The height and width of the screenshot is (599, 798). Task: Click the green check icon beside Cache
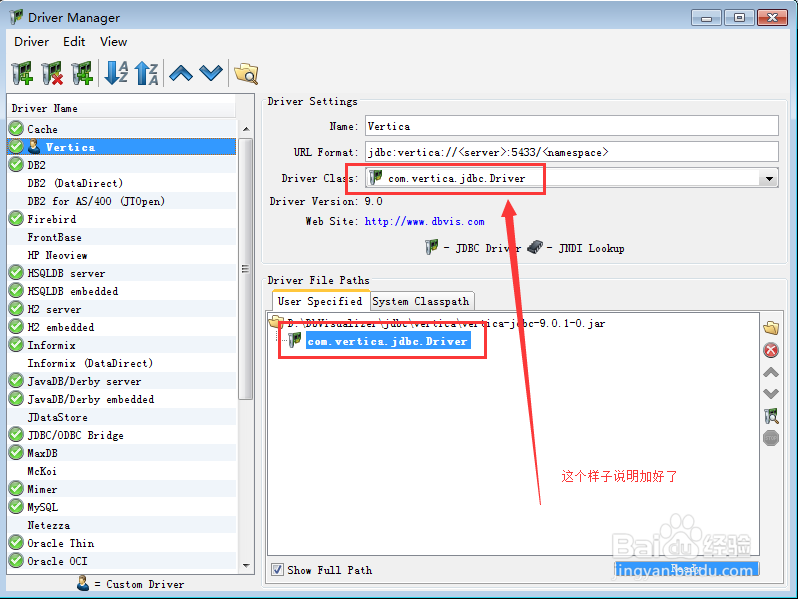click(x=16, y=128)
